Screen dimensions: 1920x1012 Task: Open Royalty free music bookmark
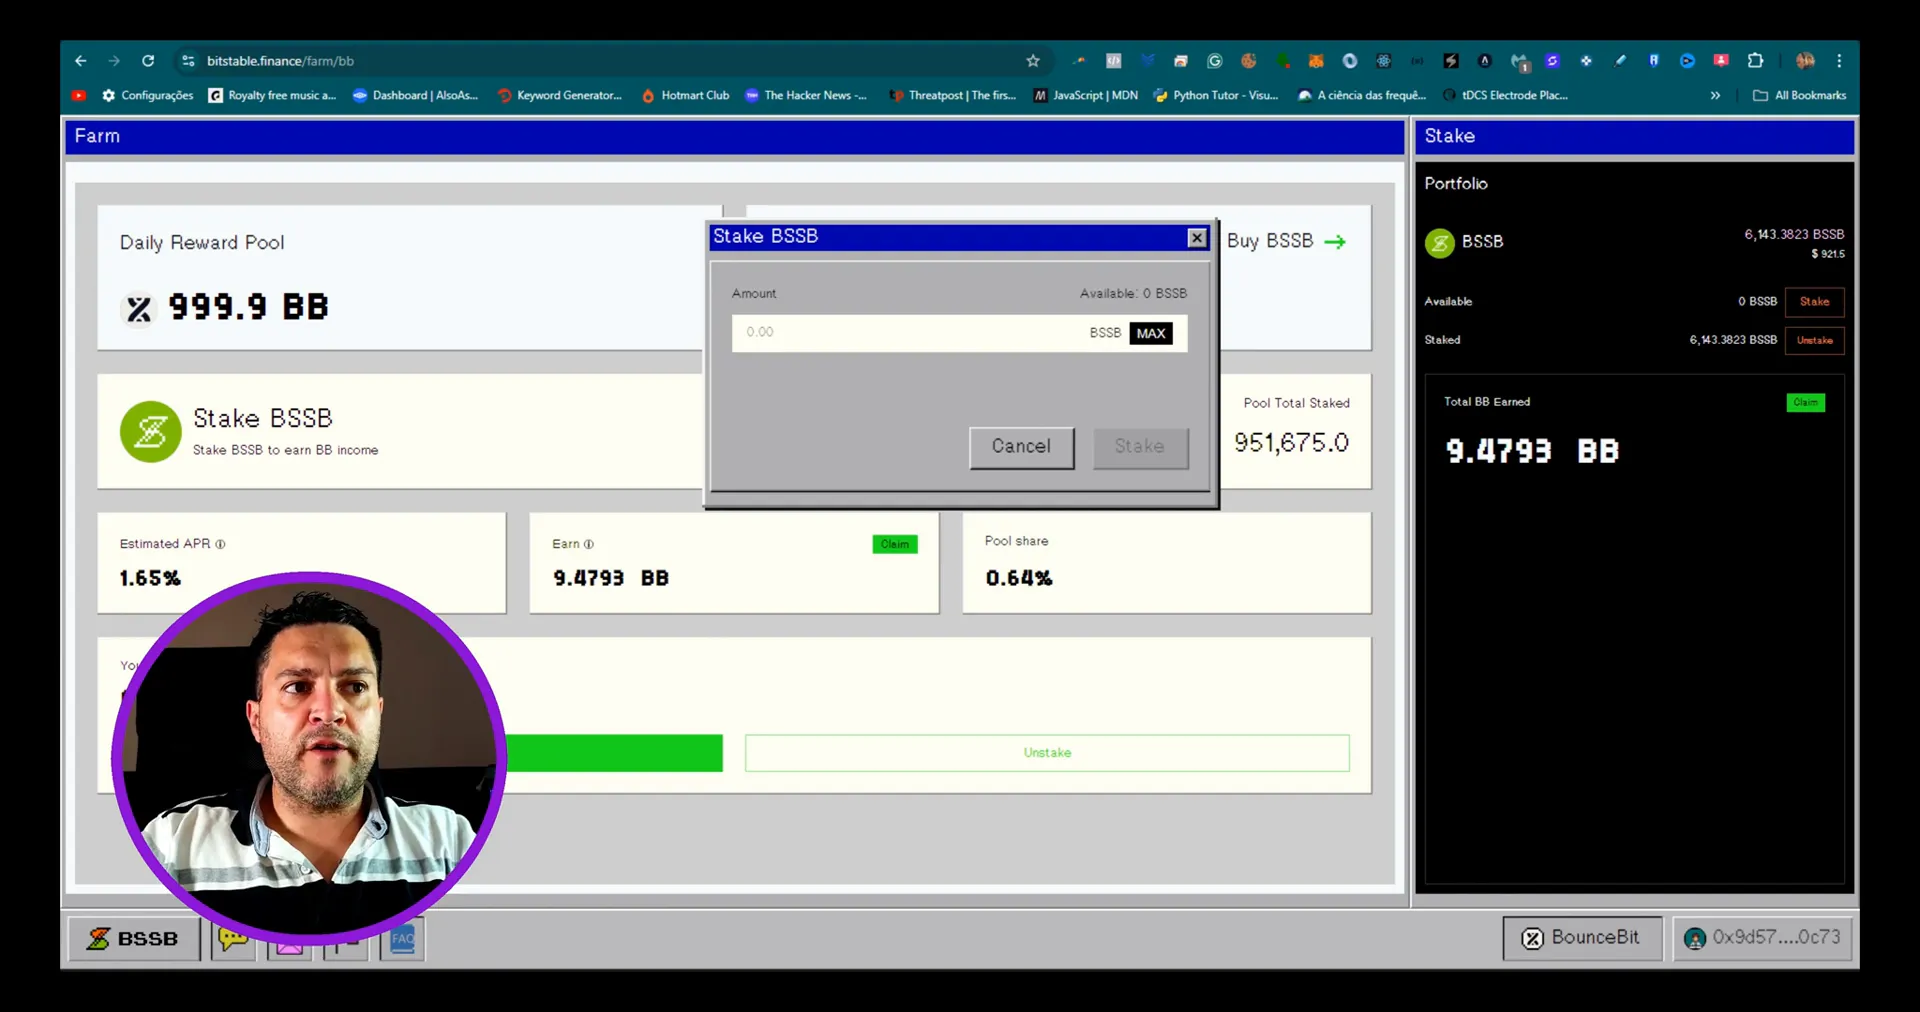pyautogui.click(x=272, y=96)
